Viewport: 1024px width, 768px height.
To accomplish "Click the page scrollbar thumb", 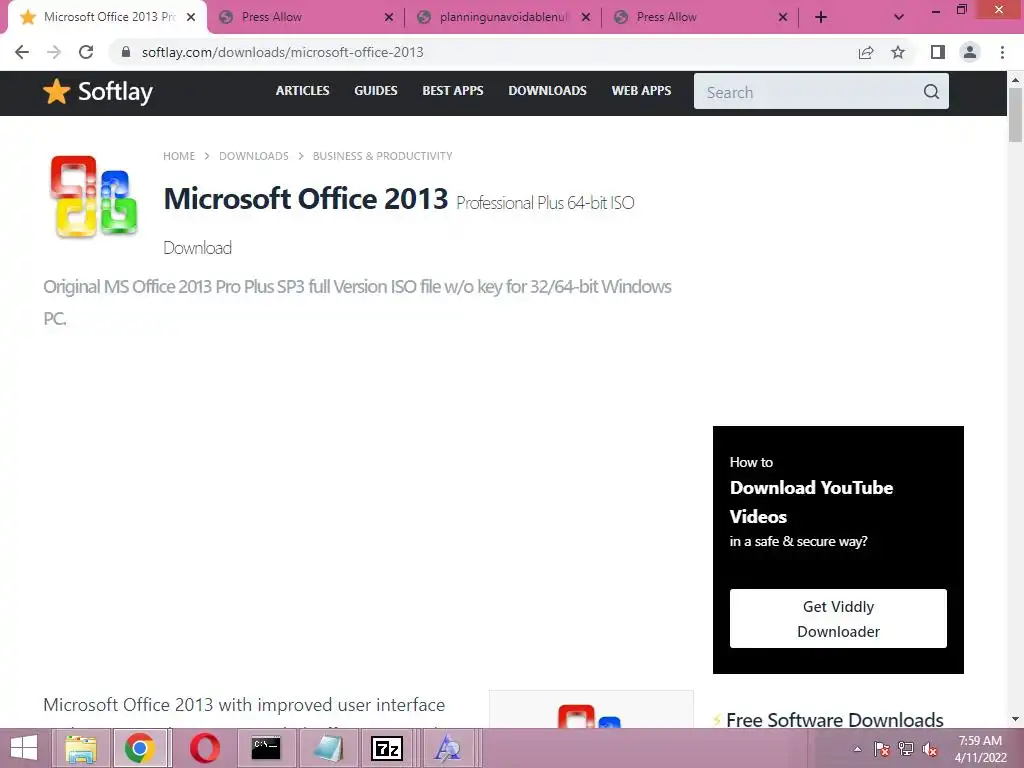I will [x=1015, y=115].
